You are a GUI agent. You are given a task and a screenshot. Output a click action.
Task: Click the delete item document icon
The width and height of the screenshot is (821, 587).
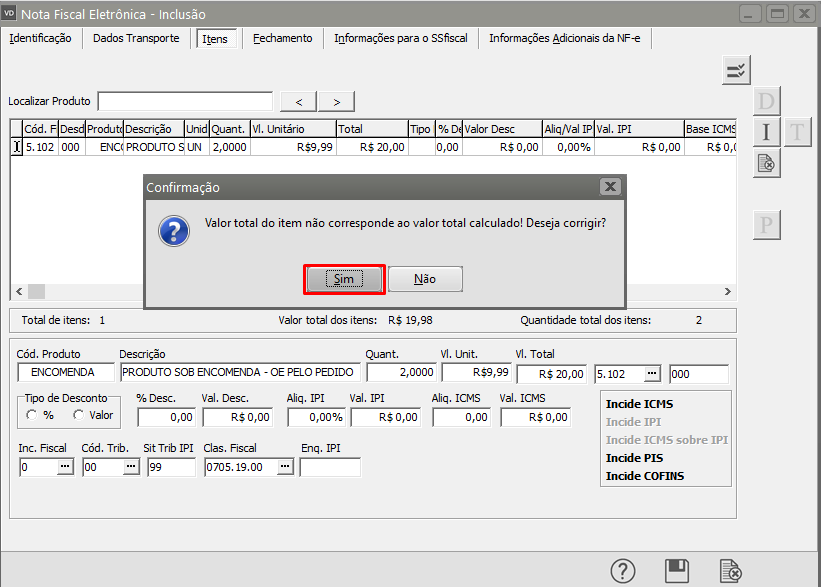point(766,163)
